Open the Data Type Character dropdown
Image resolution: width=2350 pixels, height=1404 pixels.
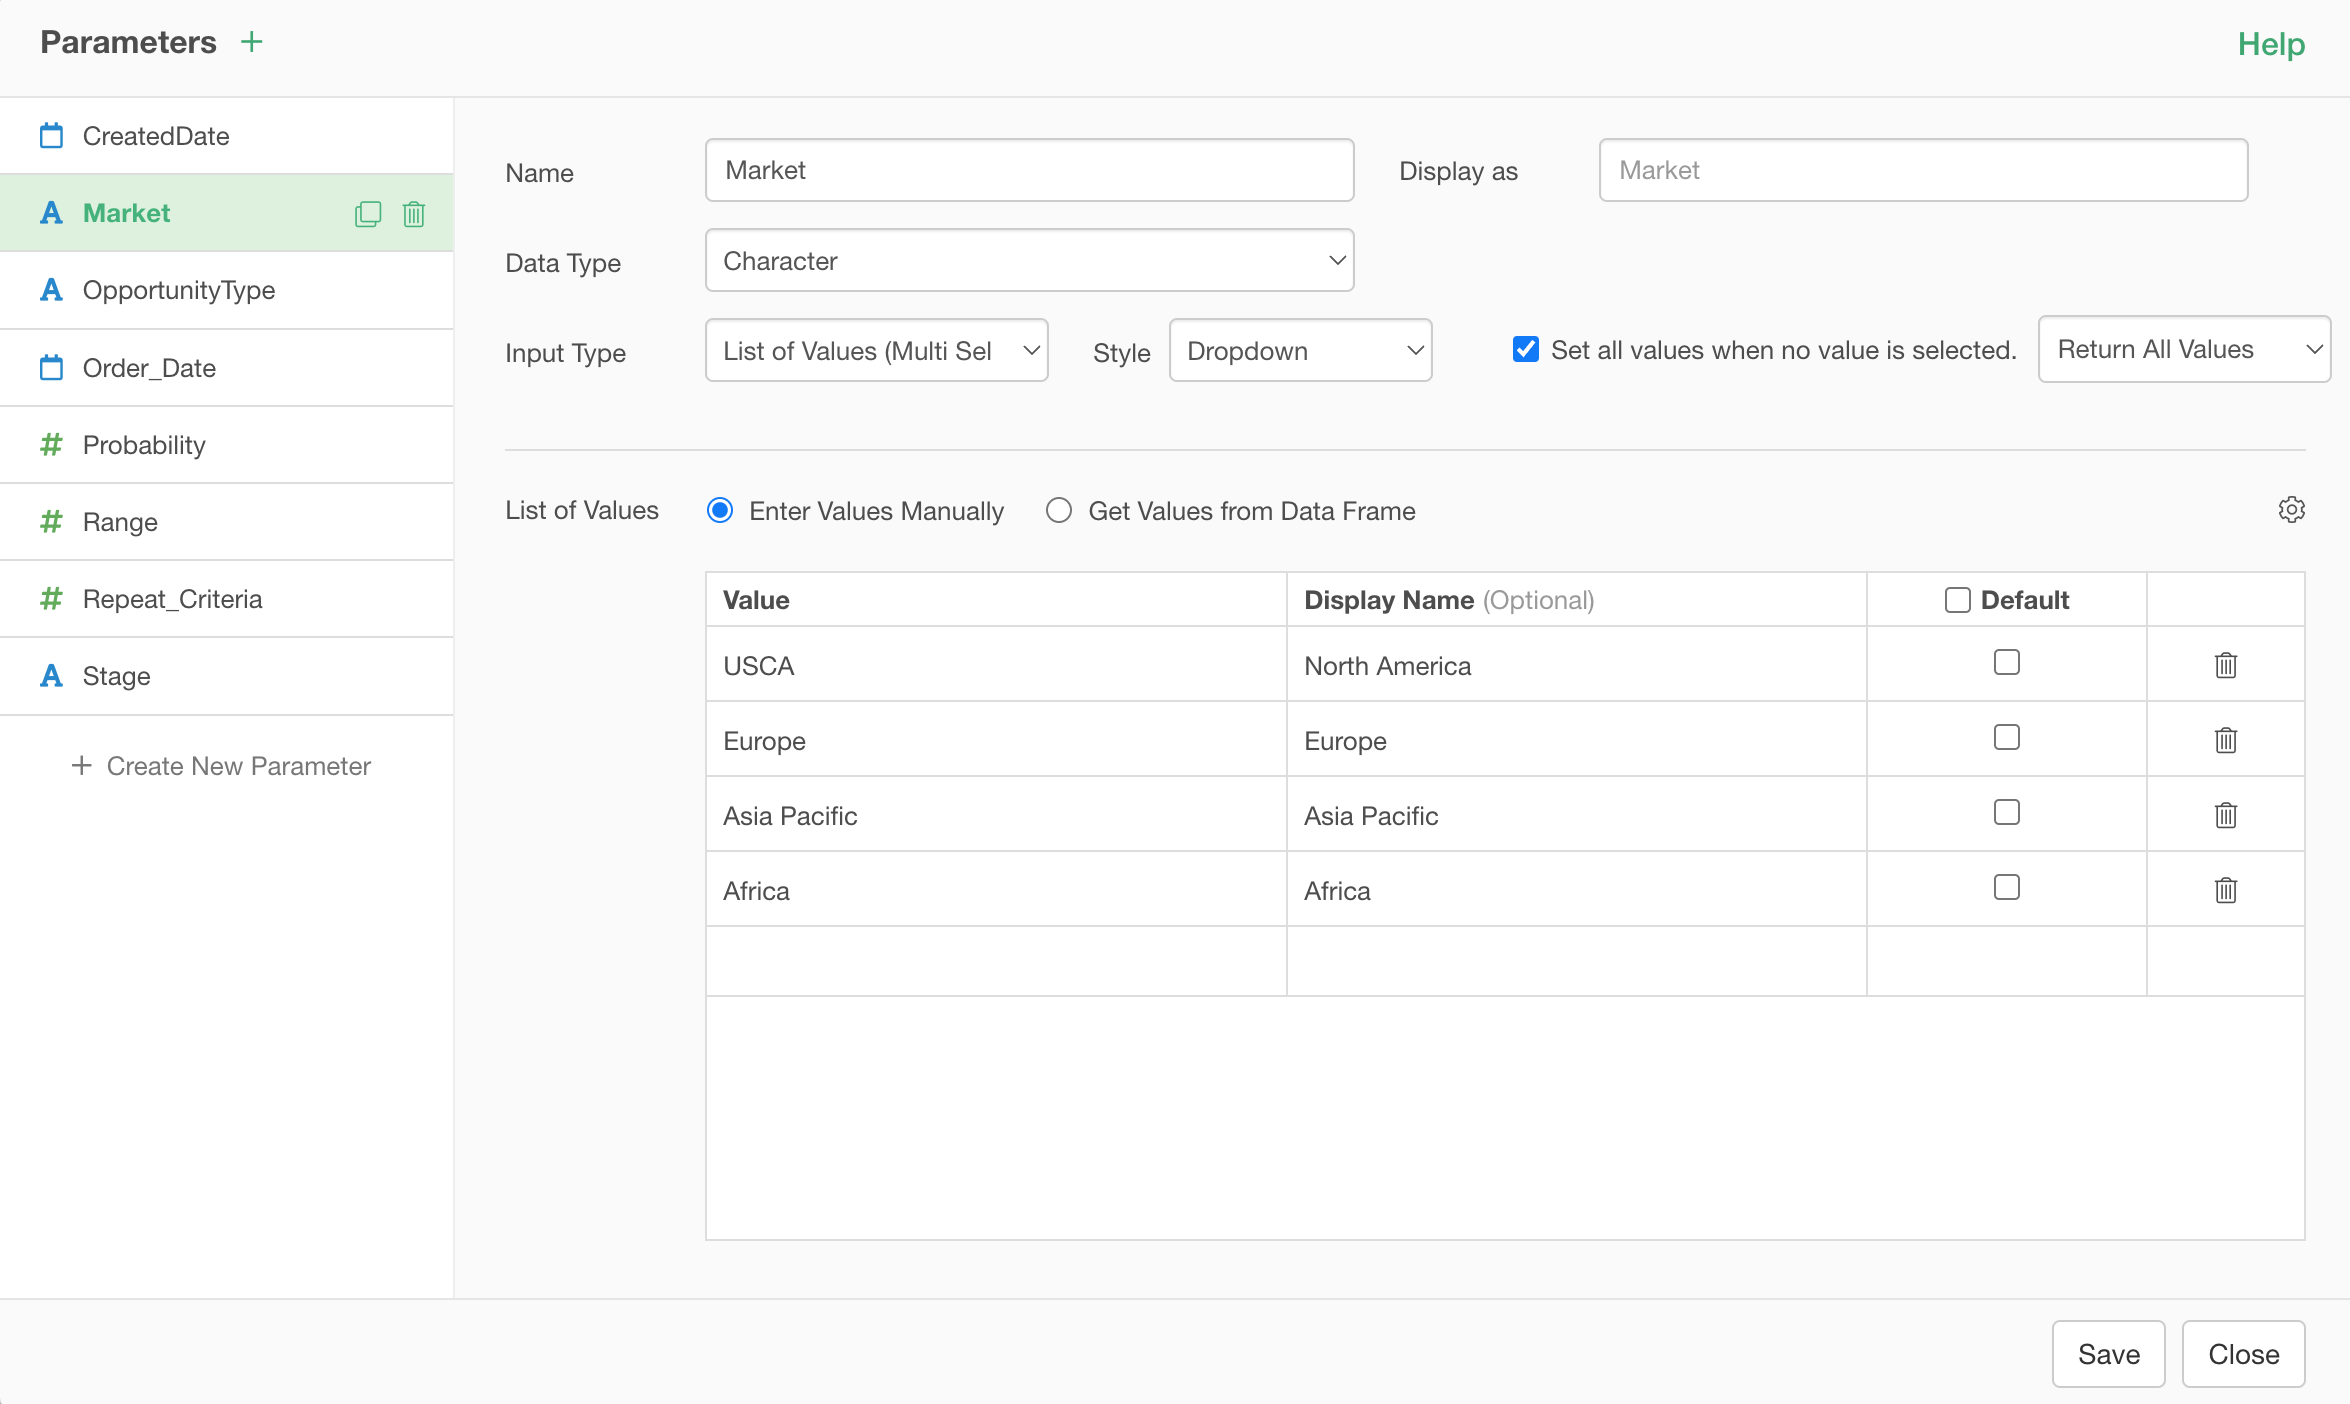1029,261
